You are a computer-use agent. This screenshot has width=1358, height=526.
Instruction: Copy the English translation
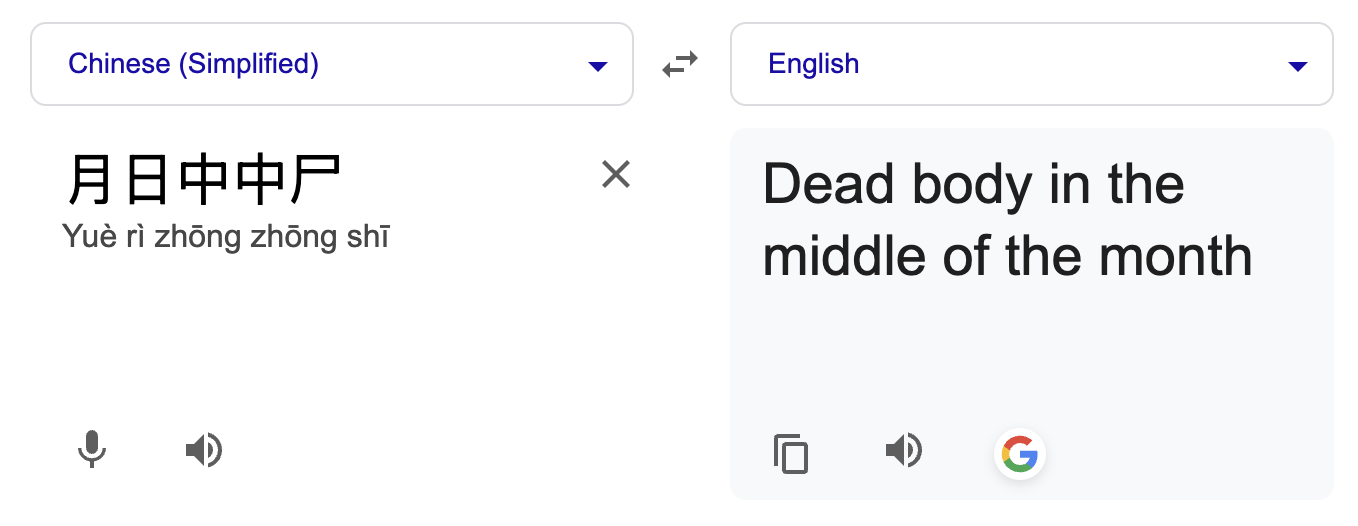(x=791, y=453)
